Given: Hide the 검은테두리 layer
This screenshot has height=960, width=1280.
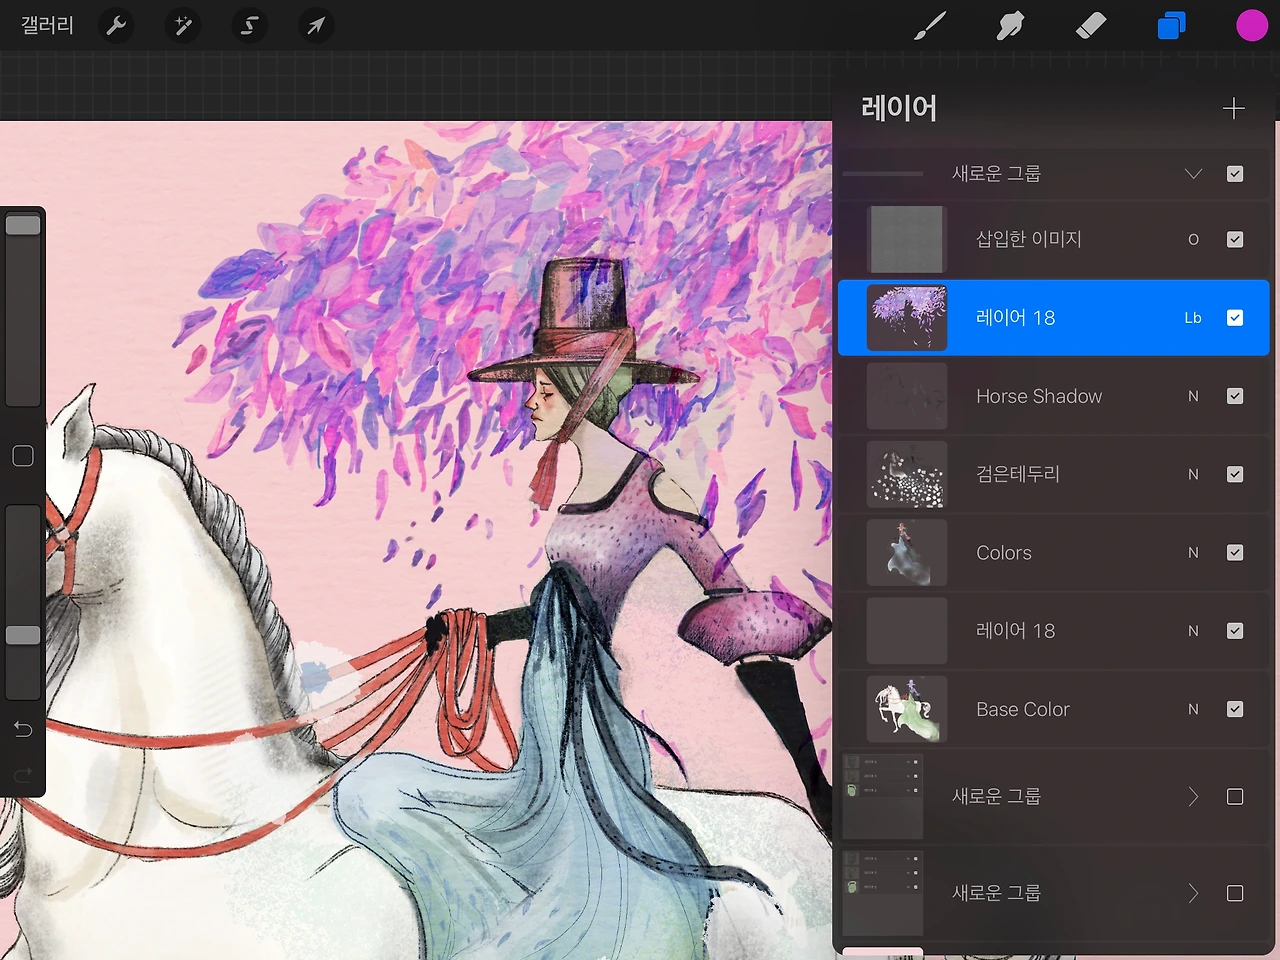Looking at the screenshot, I should tap(1235, 474).
